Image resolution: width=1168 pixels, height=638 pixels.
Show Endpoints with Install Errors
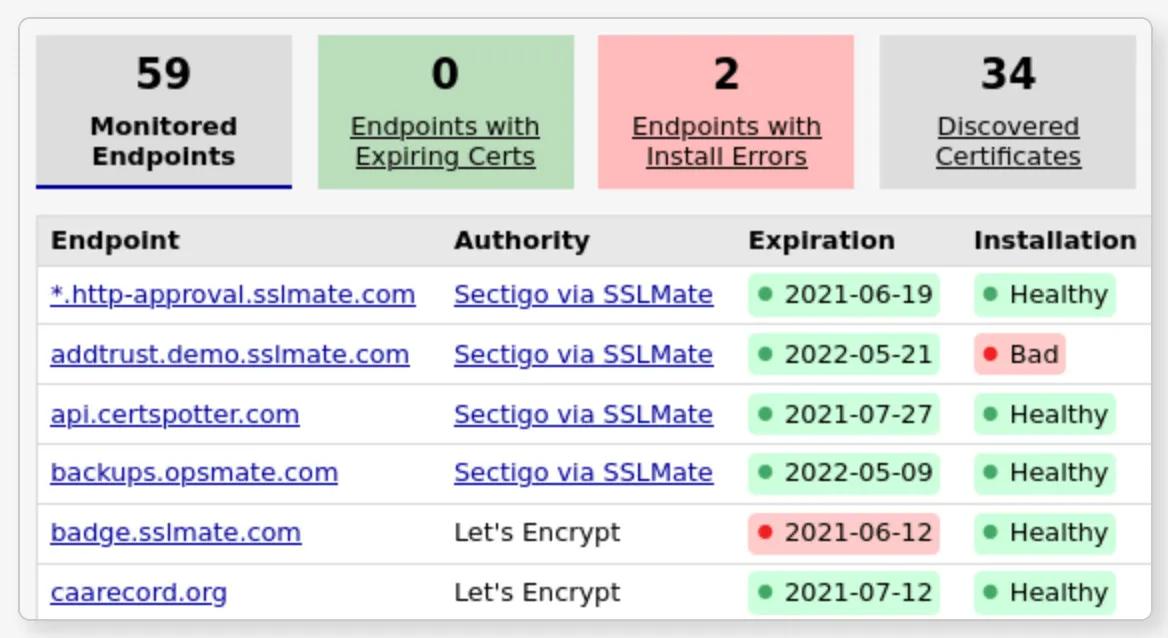pyautogui.click(x=726, y=141)
